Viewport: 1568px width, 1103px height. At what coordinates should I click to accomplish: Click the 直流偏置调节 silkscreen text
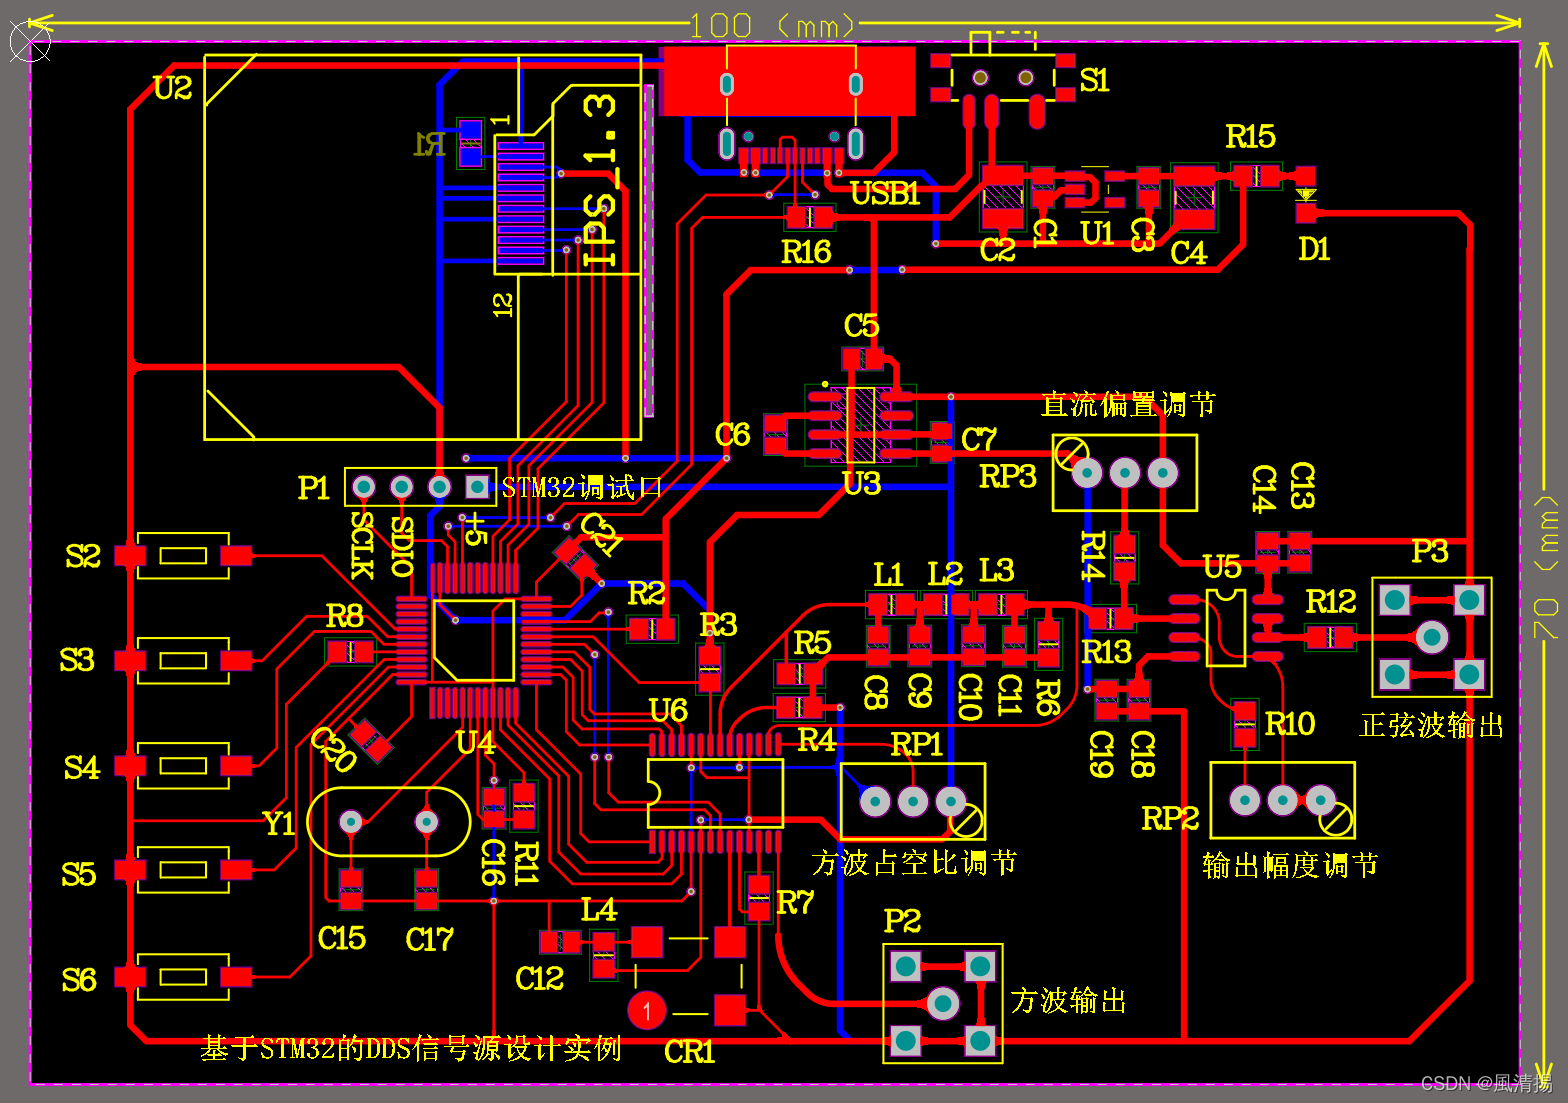(1128, 405)
